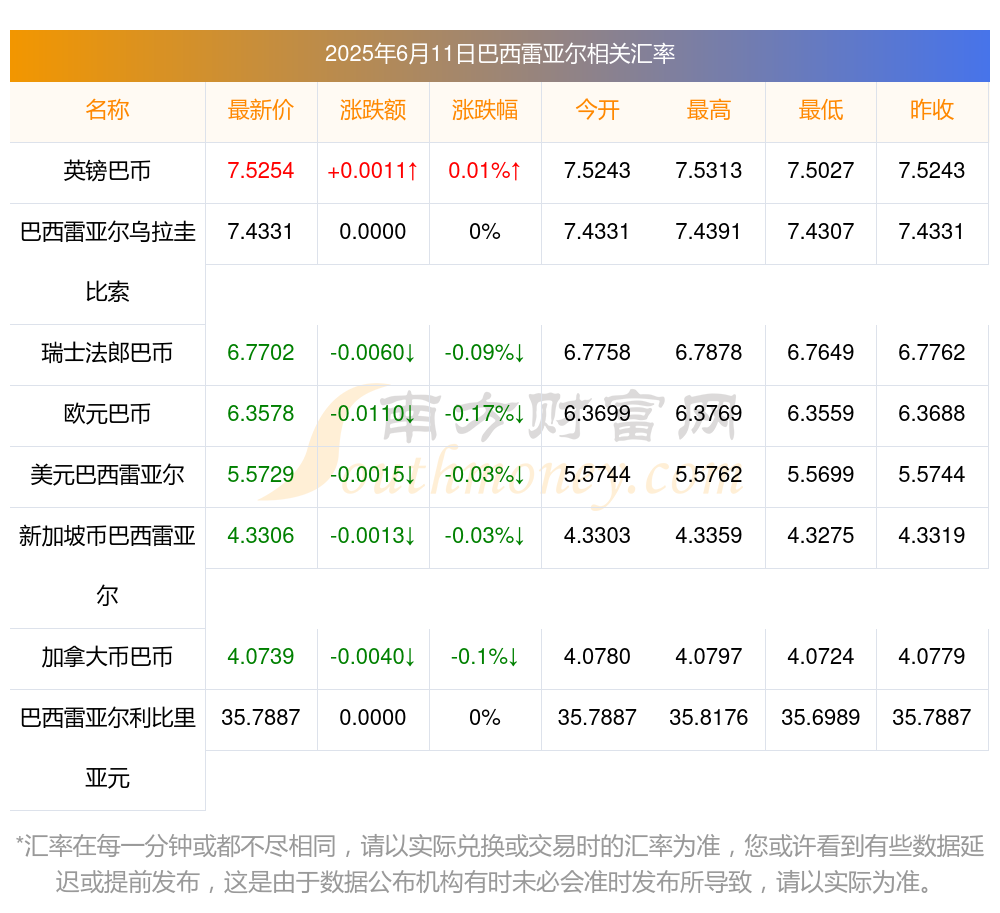Click the 涨跌幅 column header
This screenshot has width=1000, height=913.
pos(485,110)
